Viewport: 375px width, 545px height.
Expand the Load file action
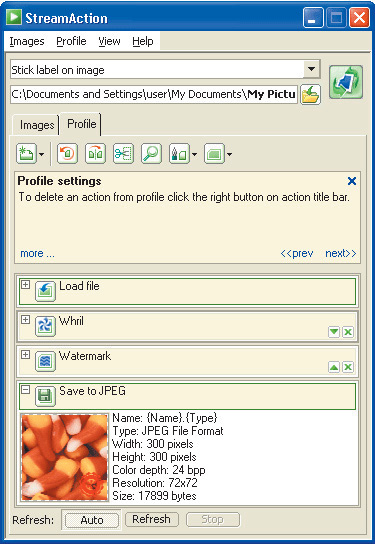[x=25, y=285]
